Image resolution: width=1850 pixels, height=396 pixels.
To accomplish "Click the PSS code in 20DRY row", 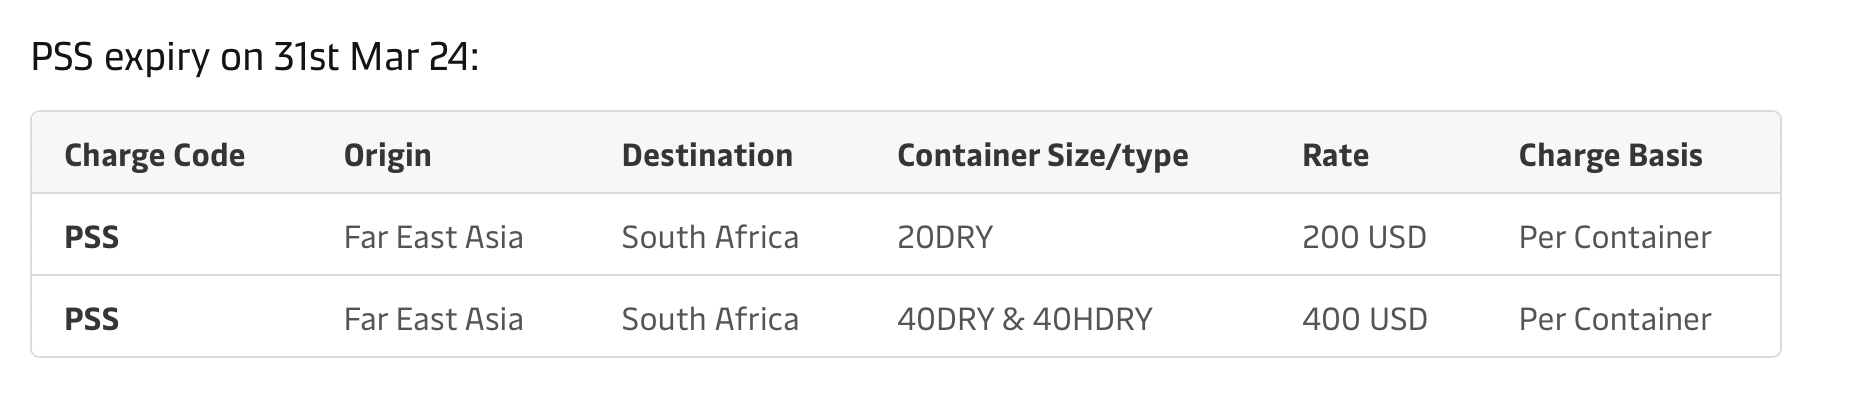I will tap(92, 238).
